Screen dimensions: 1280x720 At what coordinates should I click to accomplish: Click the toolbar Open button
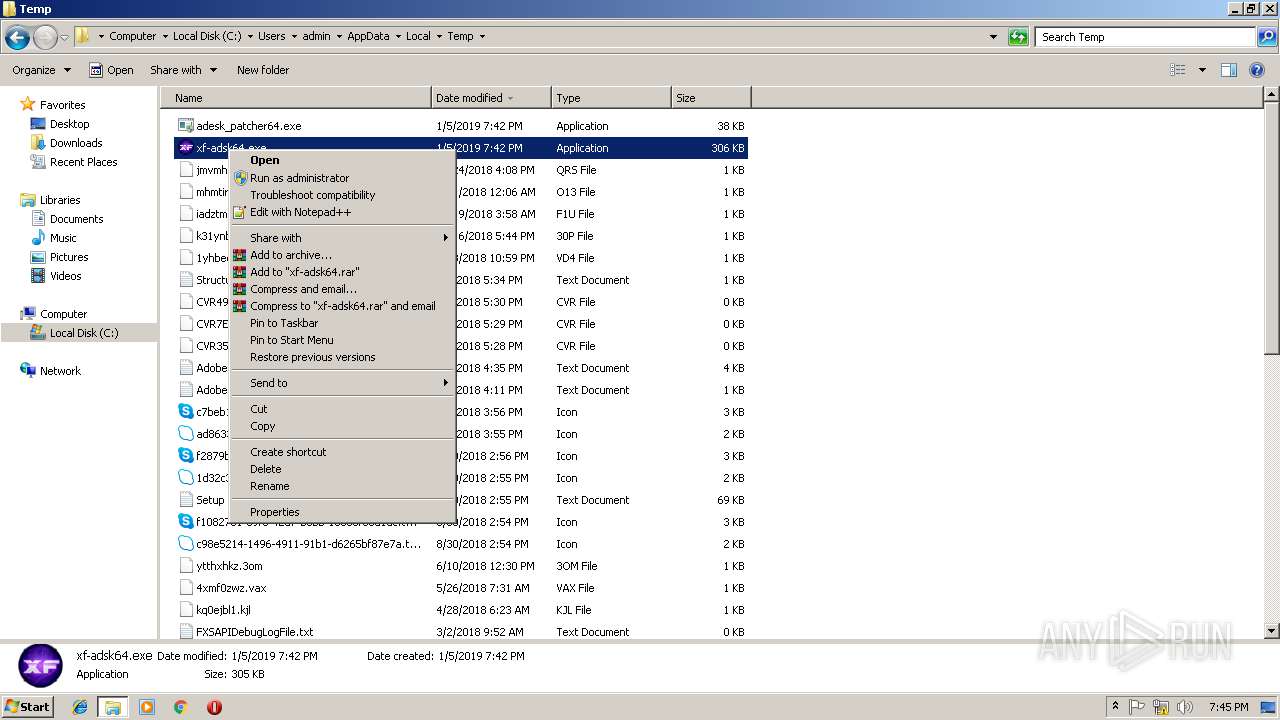tap(111, 70)
